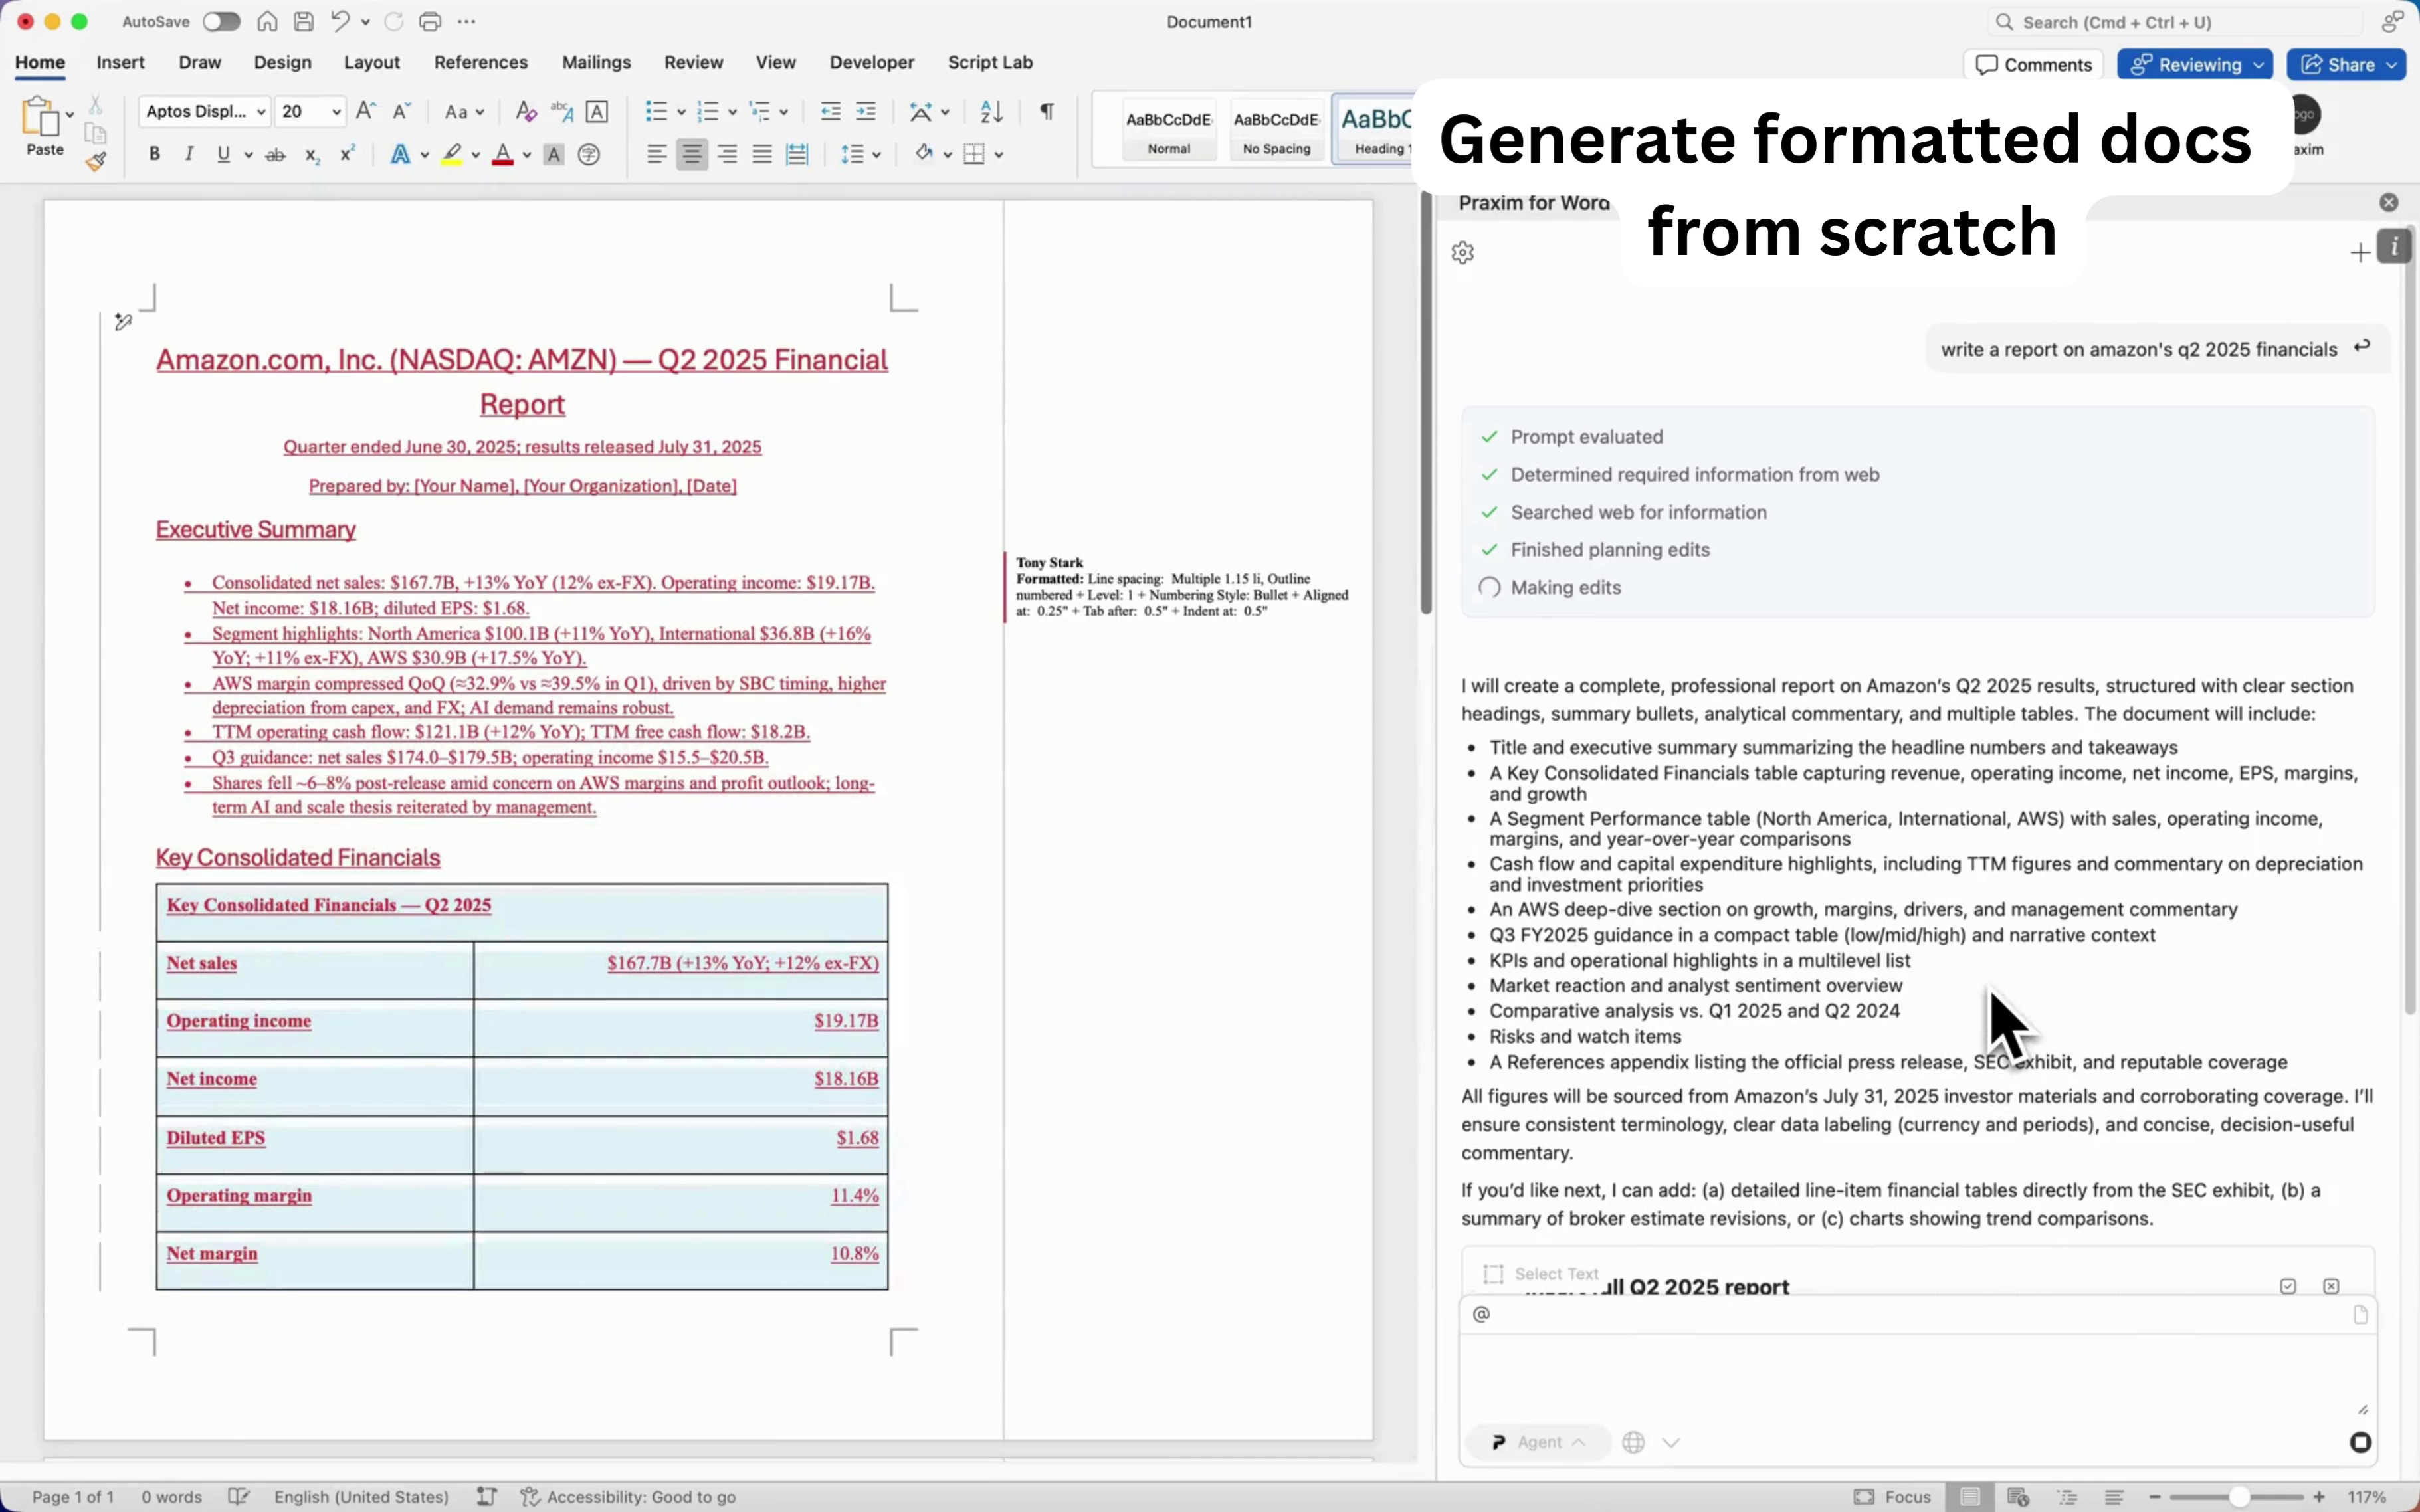Click the @ mention icon in Praxim input
Screen dimensions: 2420x1512
[1481, 1313]
